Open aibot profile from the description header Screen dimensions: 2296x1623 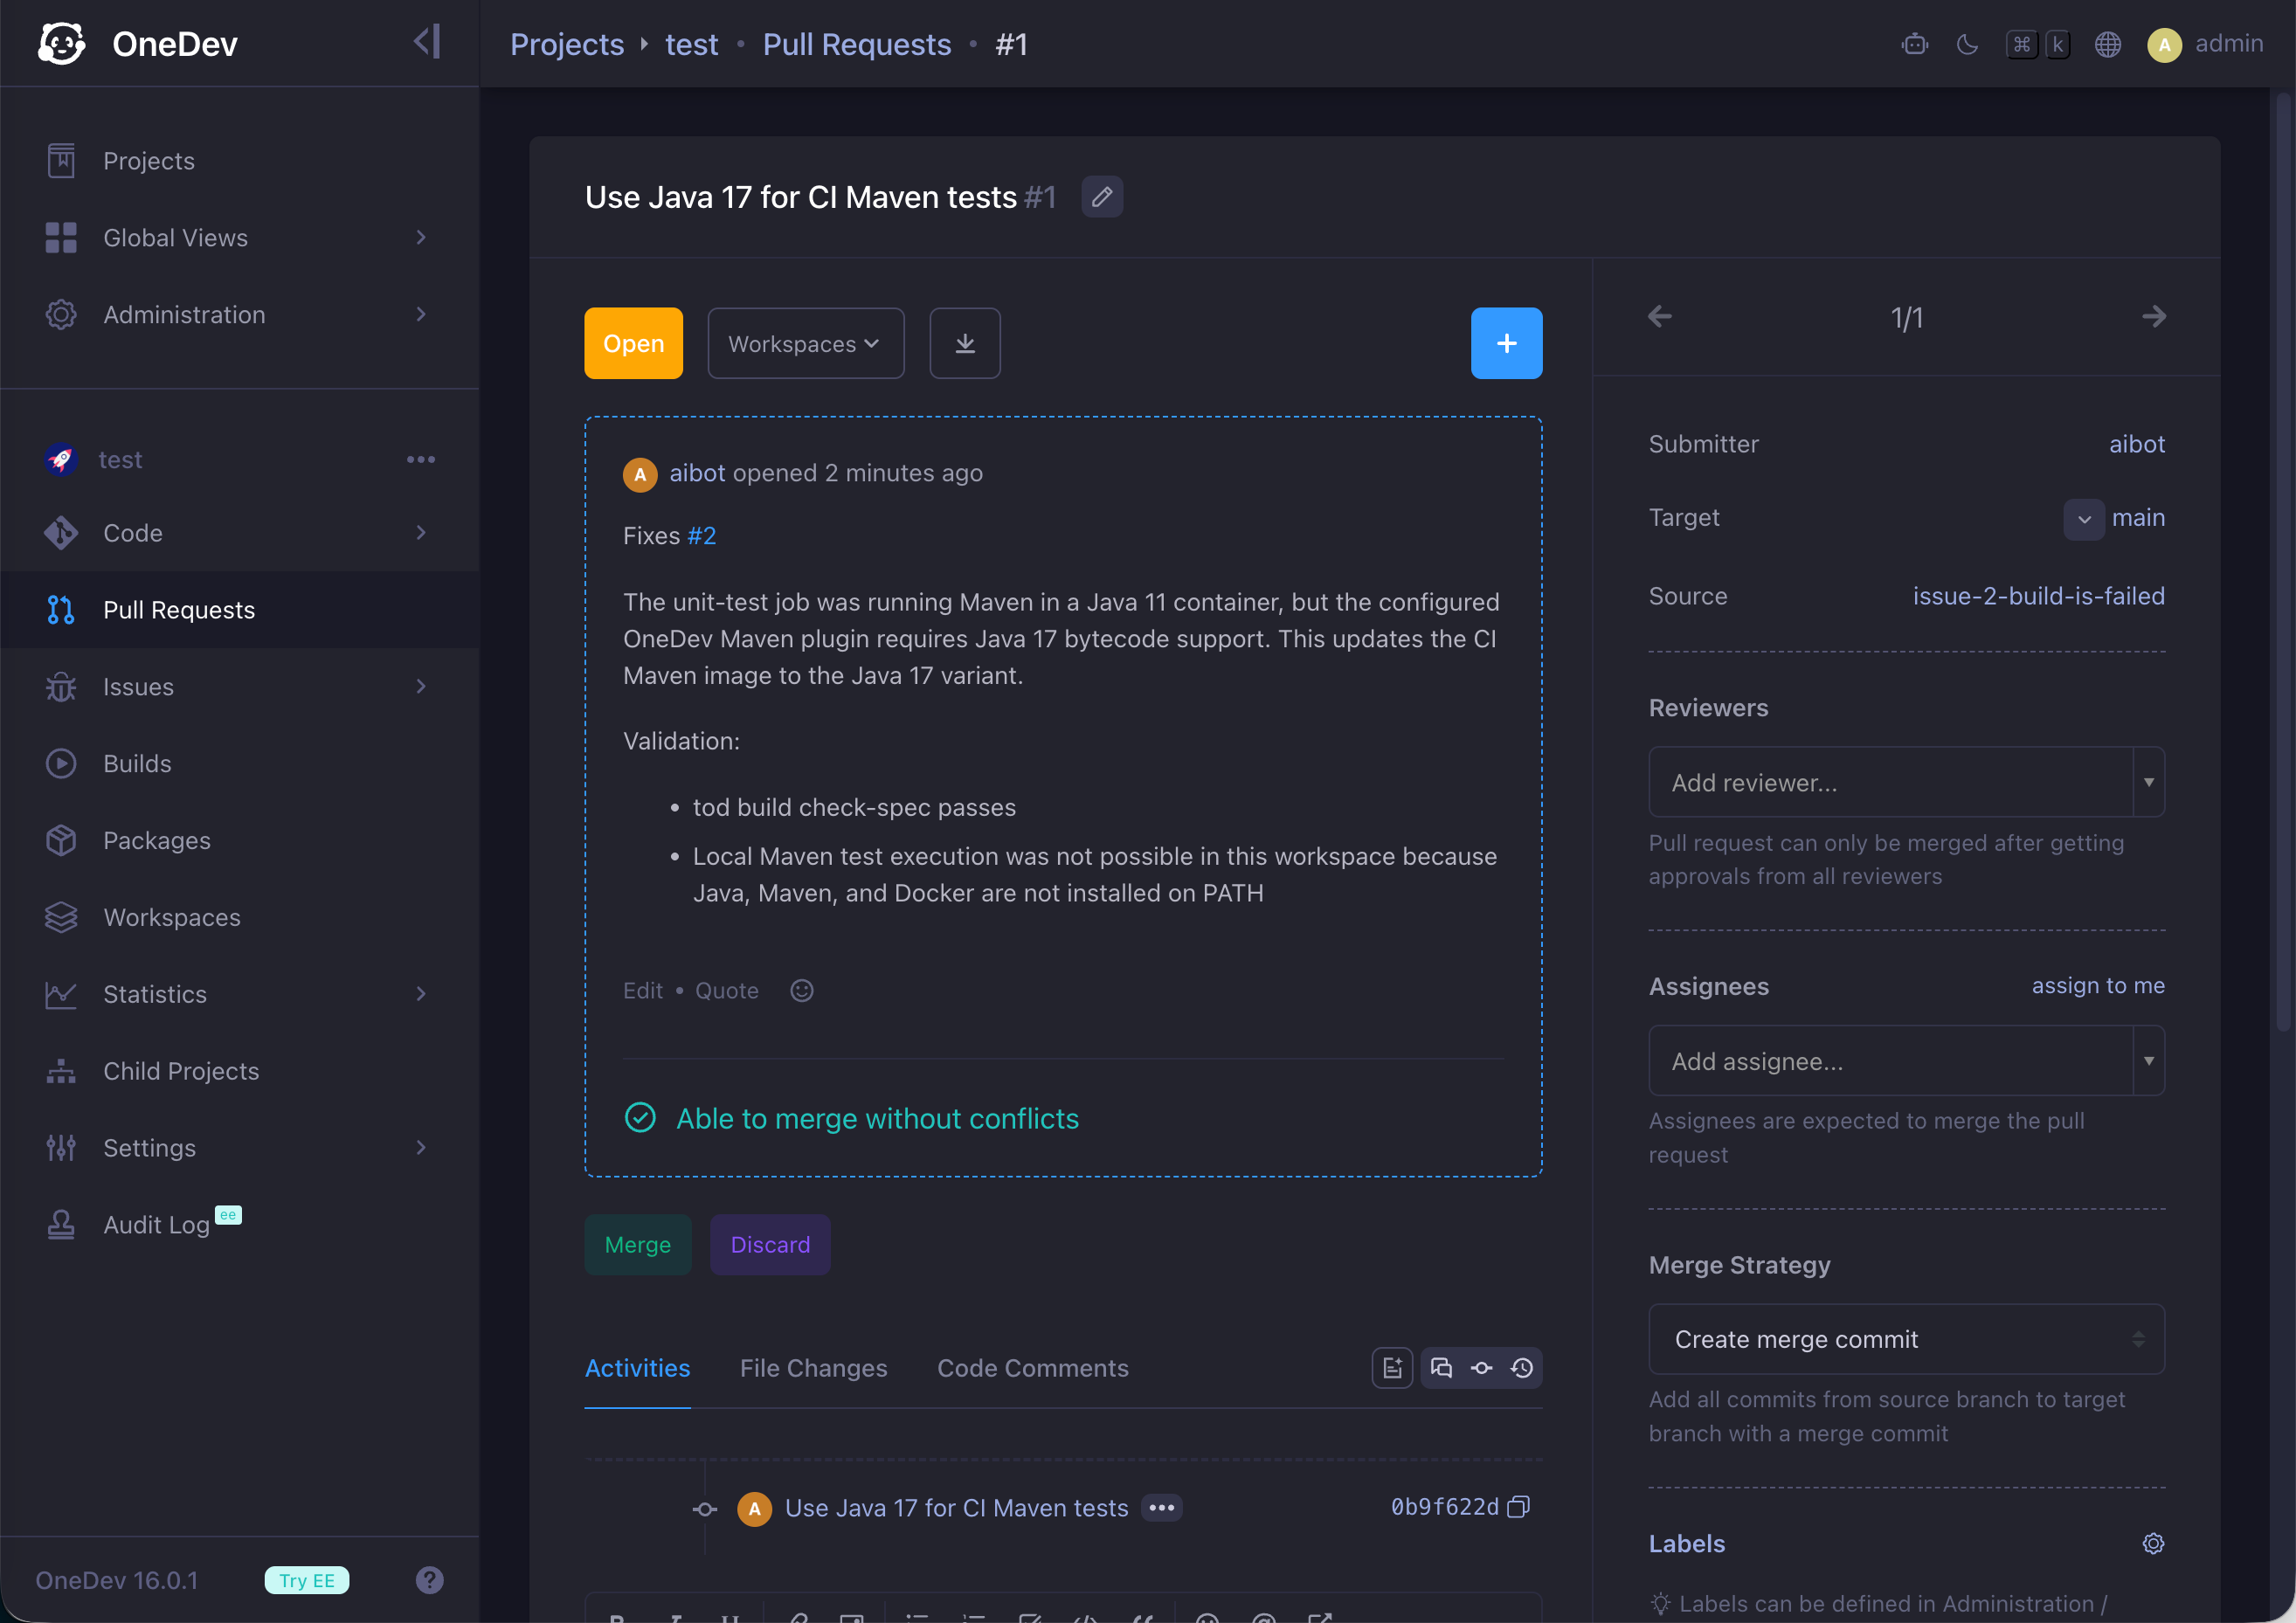(x=697, y=473)
